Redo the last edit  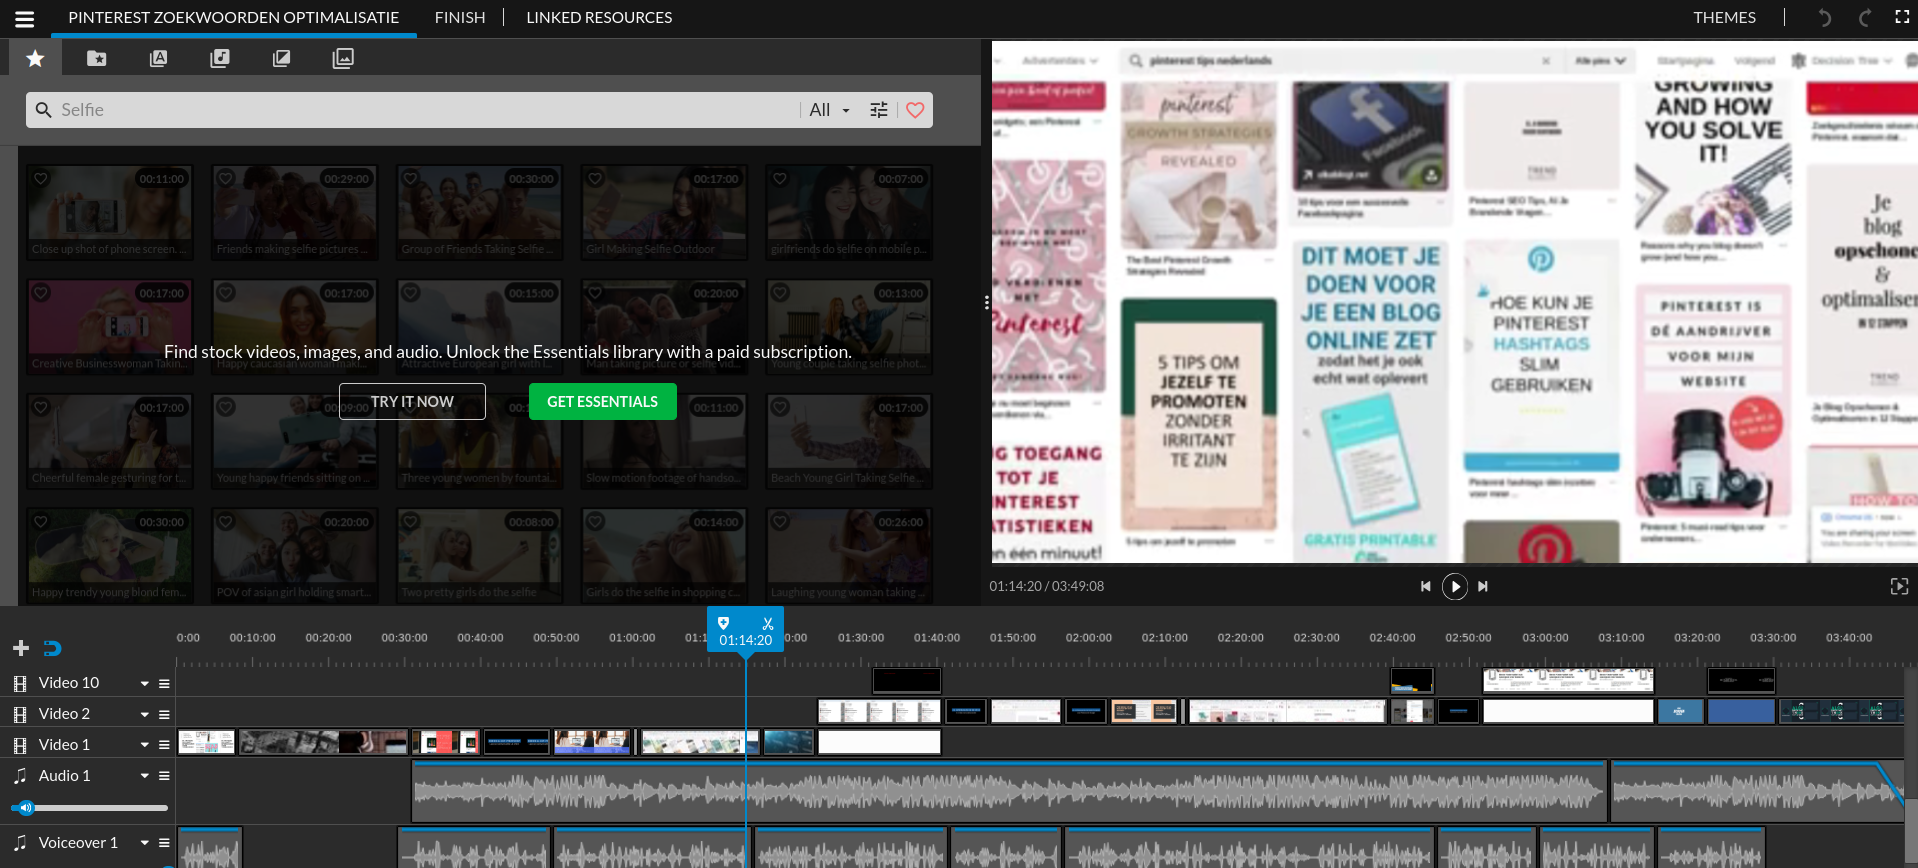coord(1864,18)
